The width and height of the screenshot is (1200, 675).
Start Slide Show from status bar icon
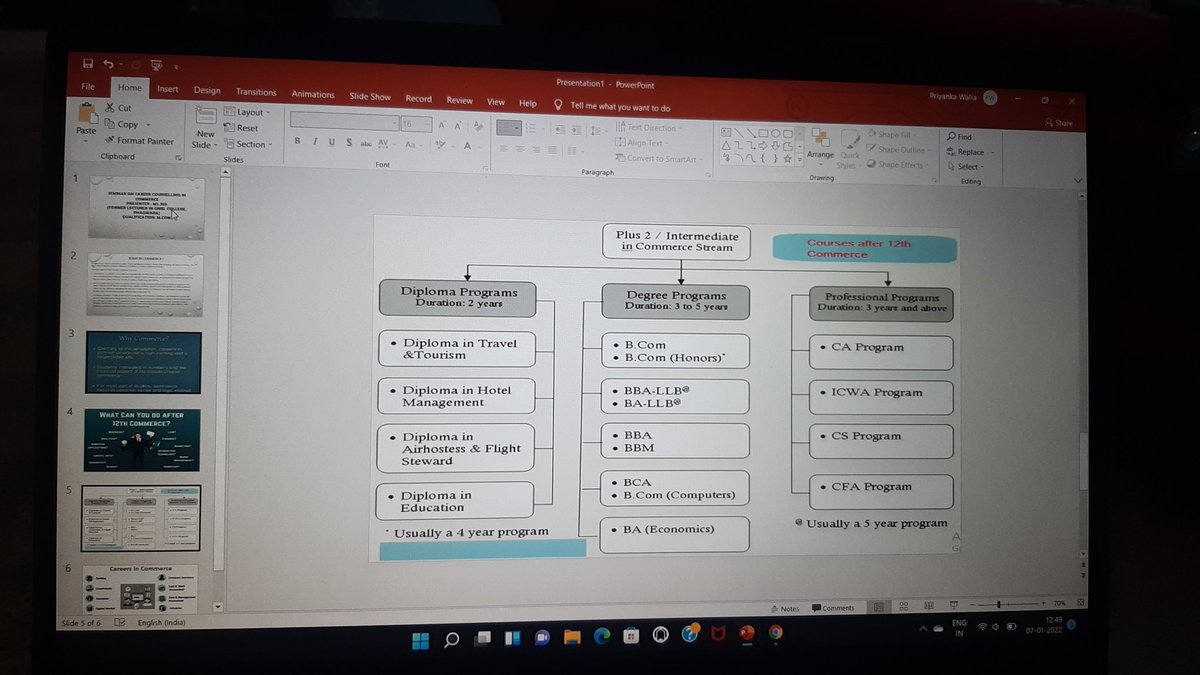(x=953, y=606)
